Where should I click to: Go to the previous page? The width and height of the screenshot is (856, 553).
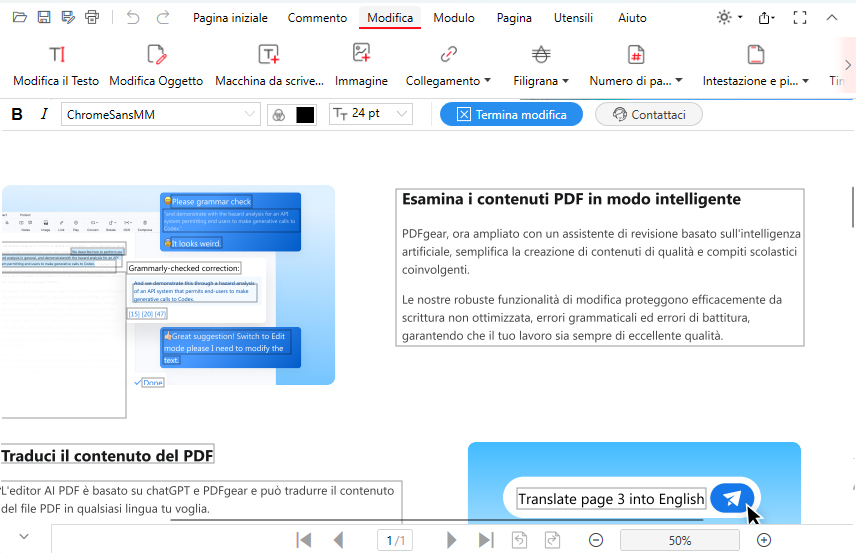338,540
